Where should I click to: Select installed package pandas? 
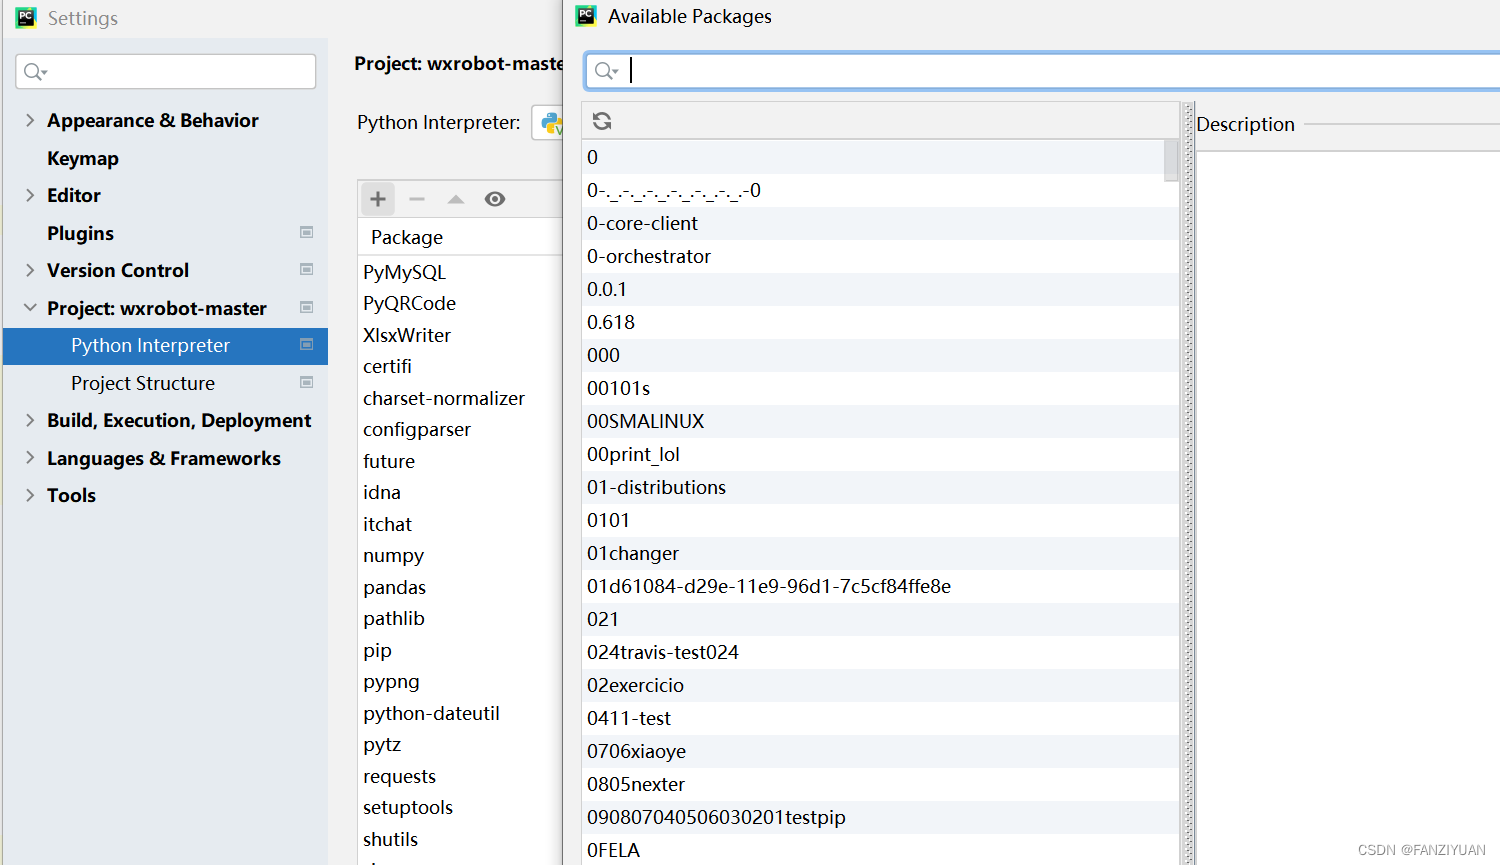click(394, 587)
